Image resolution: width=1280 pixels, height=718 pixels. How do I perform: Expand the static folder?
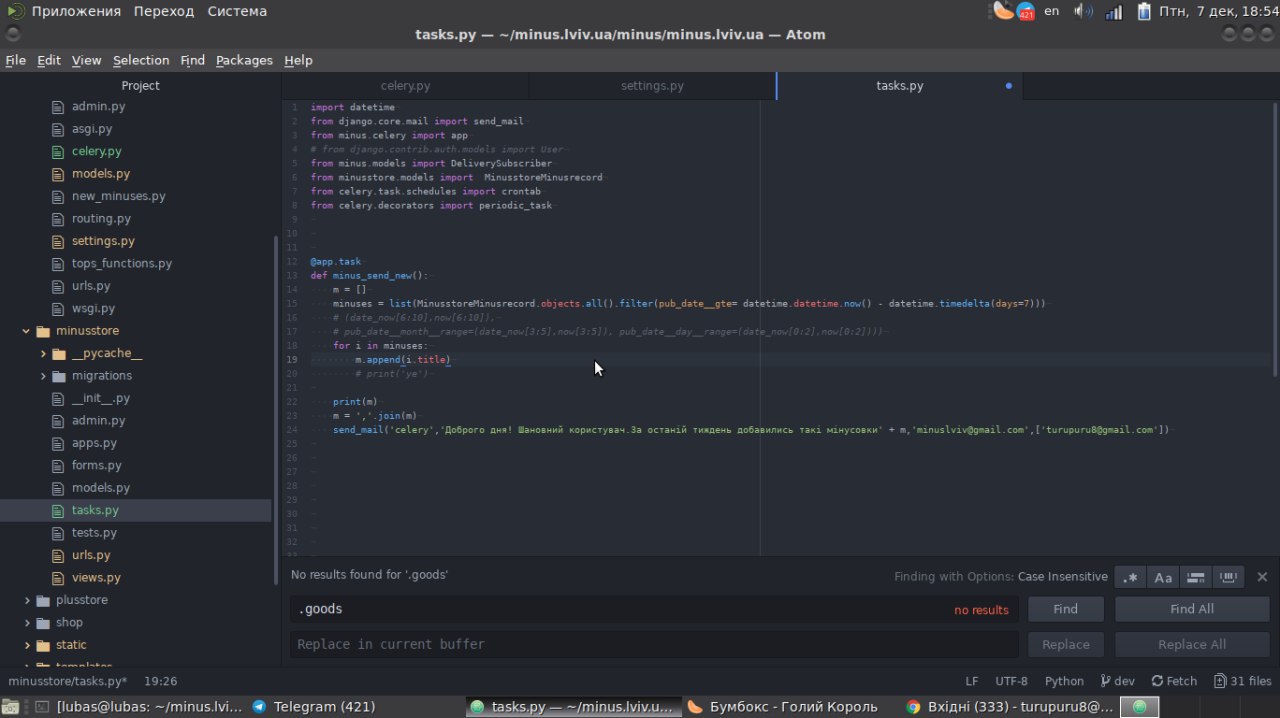27,645
